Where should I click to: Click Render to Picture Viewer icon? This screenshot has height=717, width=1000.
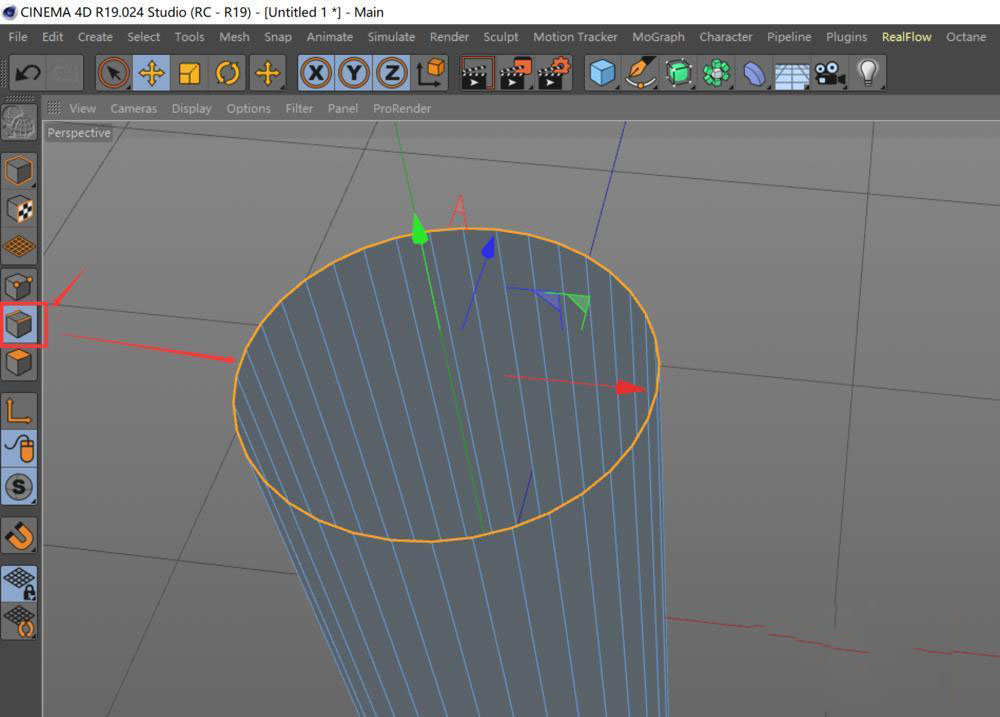(515, 73)
